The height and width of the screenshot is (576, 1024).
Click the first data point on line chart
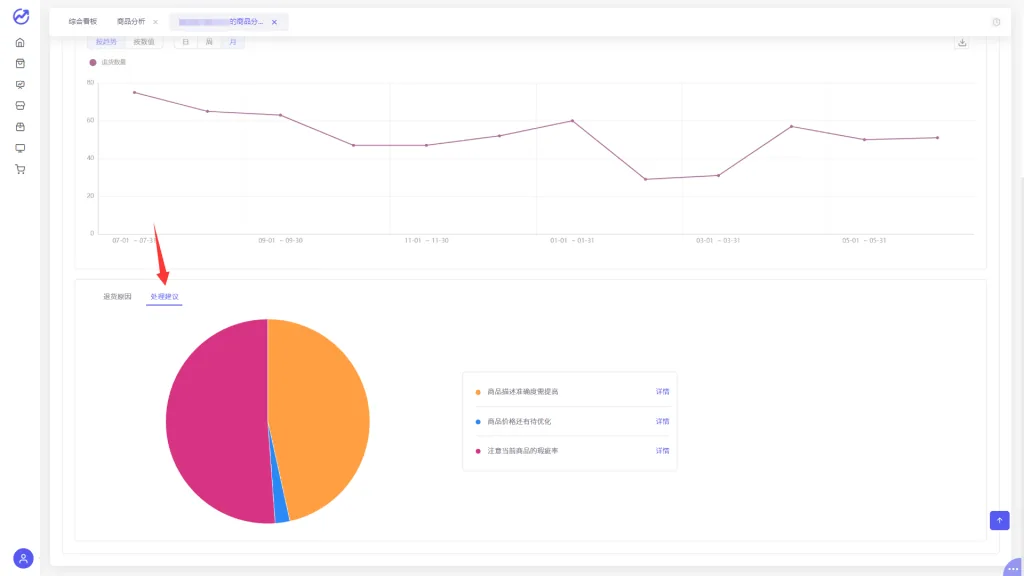135,93
